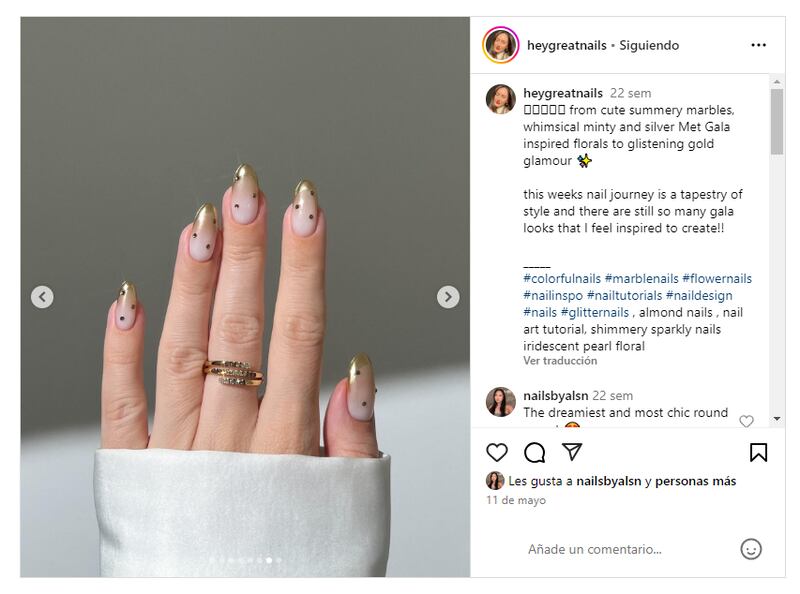
Task: Open the heygreatnails profile in the header
Action: [566, 45]
